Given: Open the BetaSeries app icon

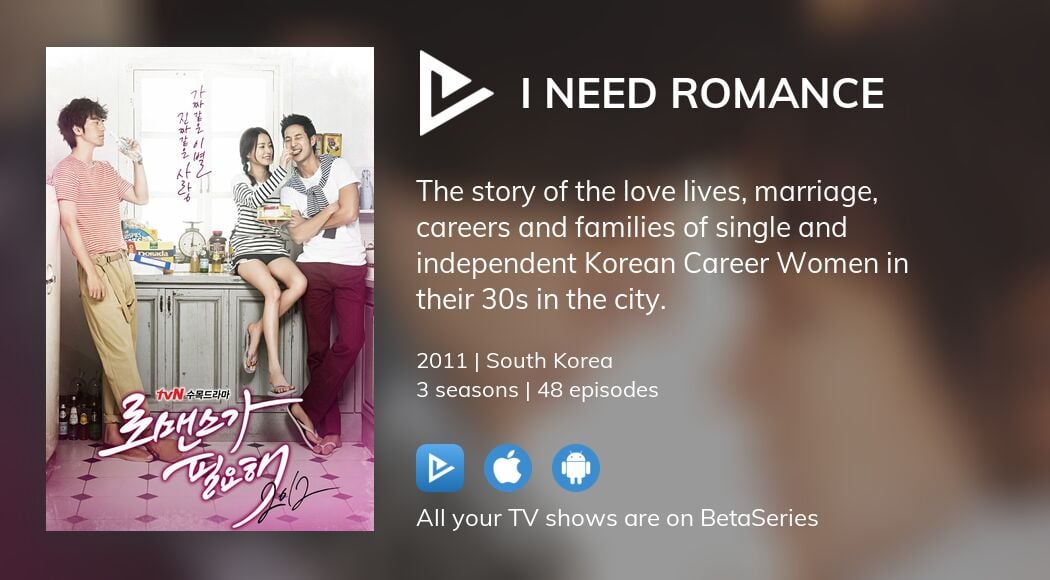Looking at the screenshot, I should click(x=440, y=468).
